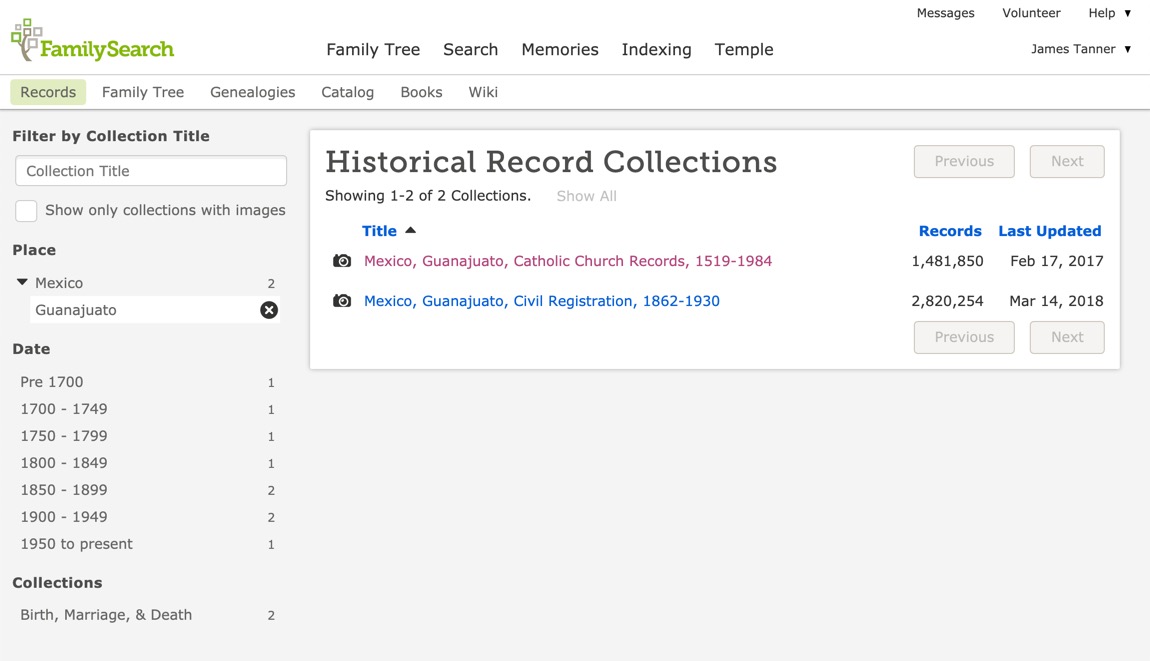Filter by 1750 - 1799 date range

64,436
